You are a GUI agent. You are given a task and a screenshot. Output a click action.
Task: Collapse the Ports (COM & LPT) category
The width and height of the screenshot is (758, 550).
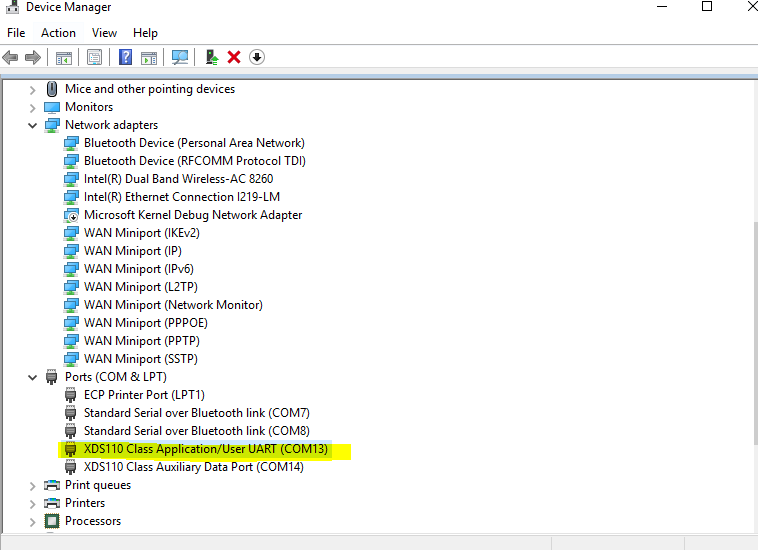32,377
